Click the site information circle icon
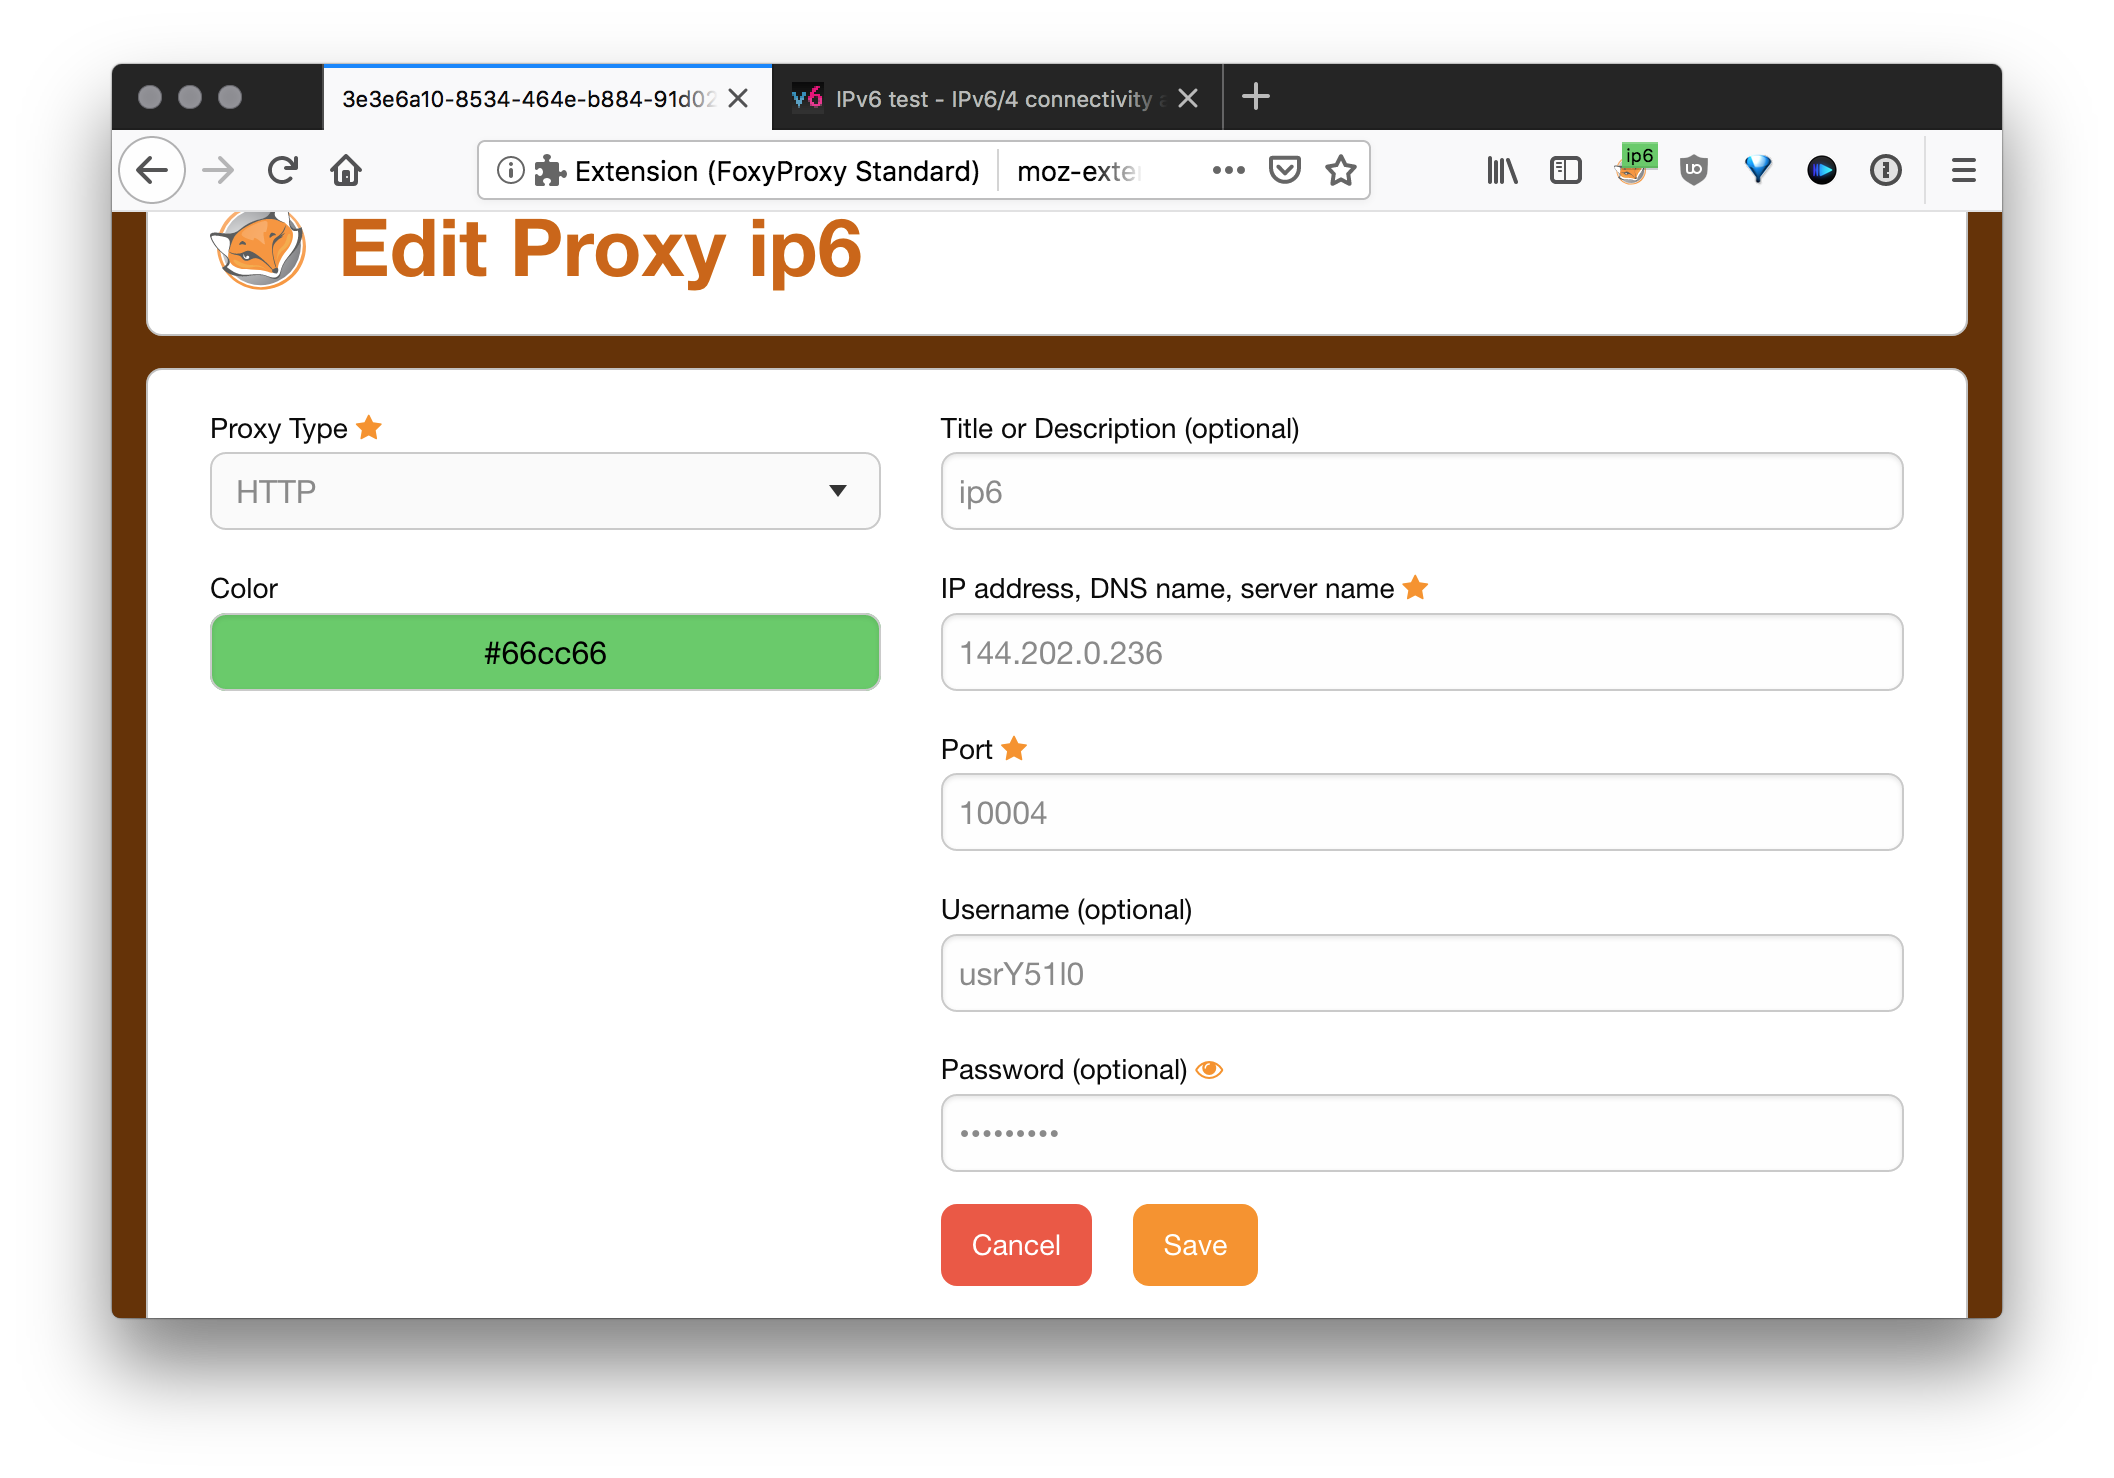Viewport: 2114px width, 1478px height. pos(510,170)
